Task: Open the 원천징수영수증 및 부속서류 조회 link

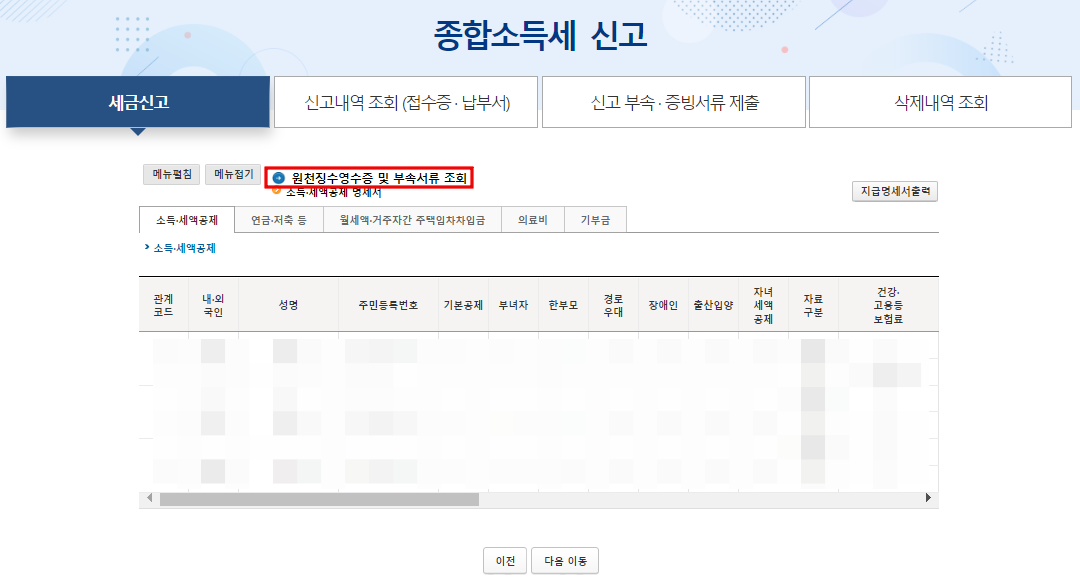Action: point(380,177)
